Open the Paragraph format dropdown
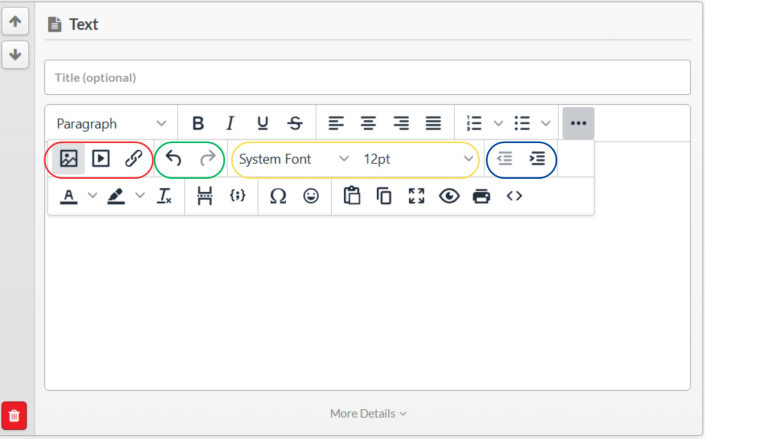780x439 pixels. point(111,123)
